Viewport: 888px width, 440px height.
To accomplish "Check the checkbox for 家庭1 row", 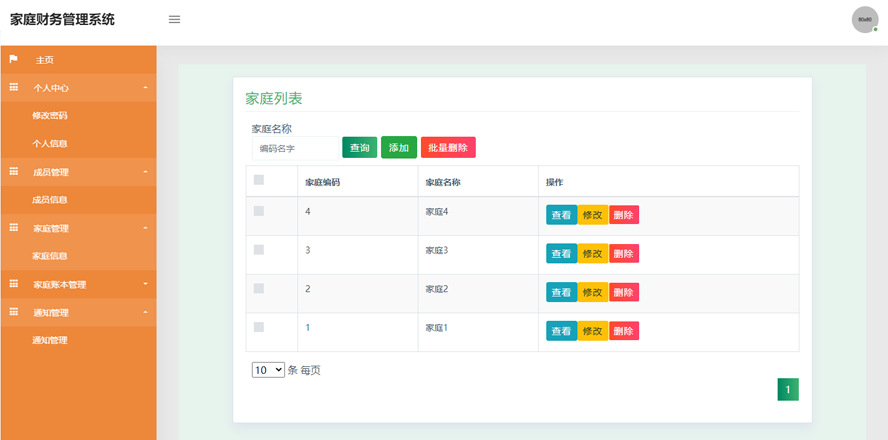I will coord(259,327).
